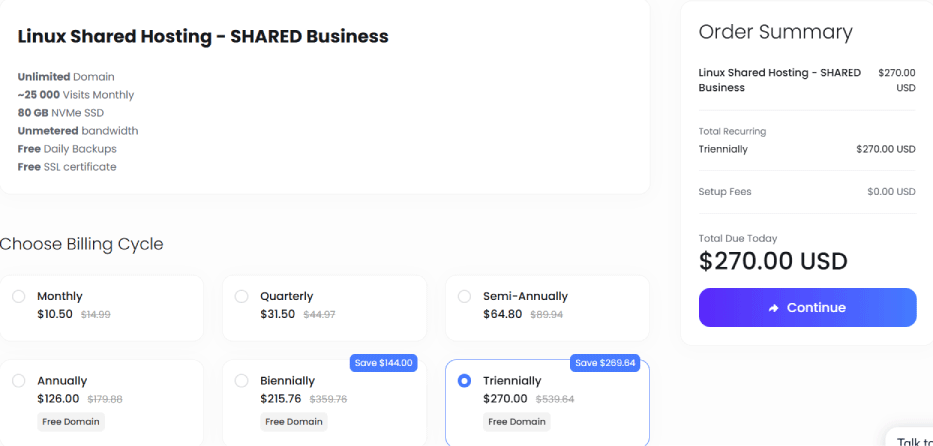Select the Monthly billing radio button
The height and width of the screenshot is (446, 933).
[19, 296]
